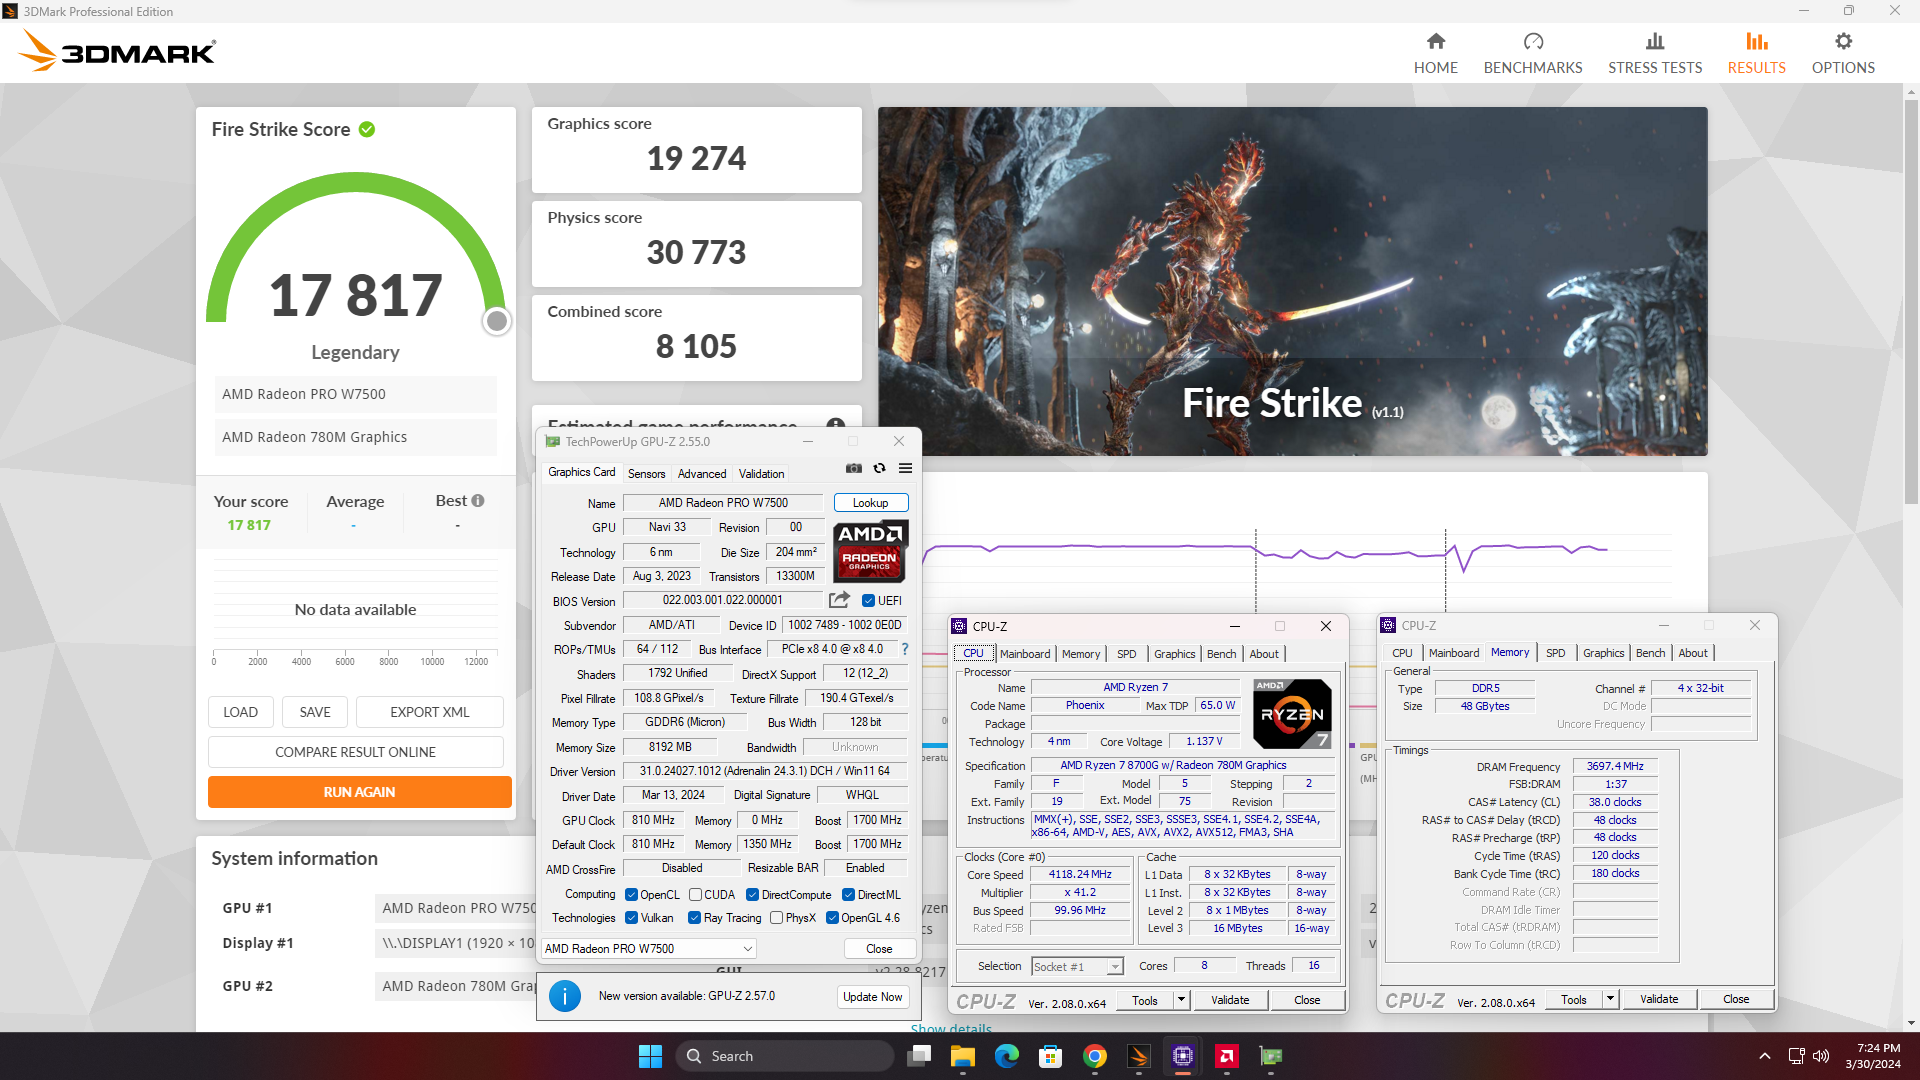Open Graphics tab in CPU-Z Memory window
Image resolution: width=1920 pixels, height=1080 pixels.
pyautogui.click(x=1603, y=653)
